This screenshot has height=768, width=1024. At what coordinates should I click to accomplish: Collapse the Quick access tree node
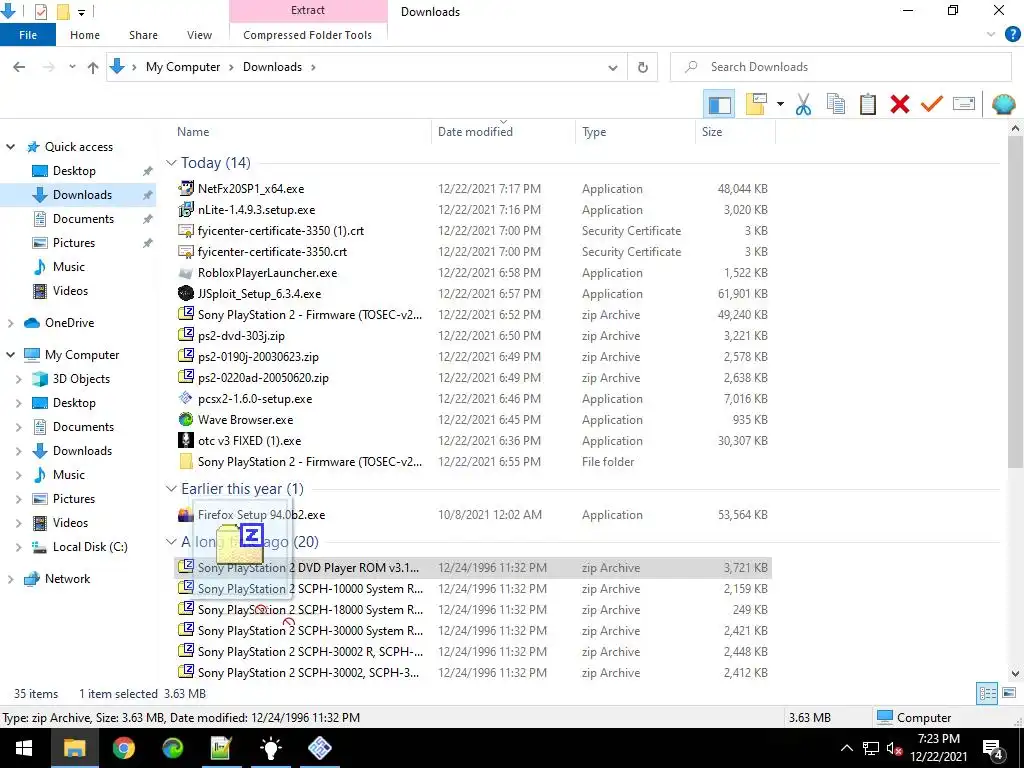10,147
